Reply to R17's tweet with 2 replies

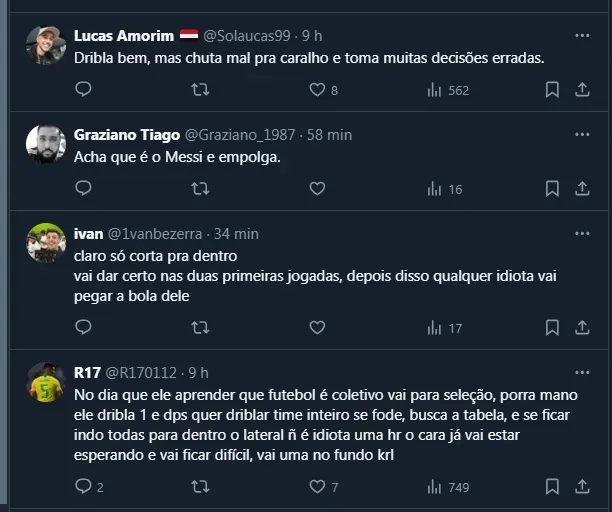click(x=83, y=487)
